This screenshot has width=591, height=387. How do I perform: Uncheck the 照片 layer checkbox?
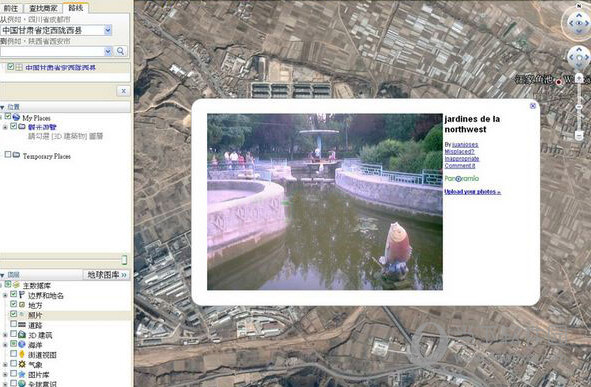(x=13, y=314)
